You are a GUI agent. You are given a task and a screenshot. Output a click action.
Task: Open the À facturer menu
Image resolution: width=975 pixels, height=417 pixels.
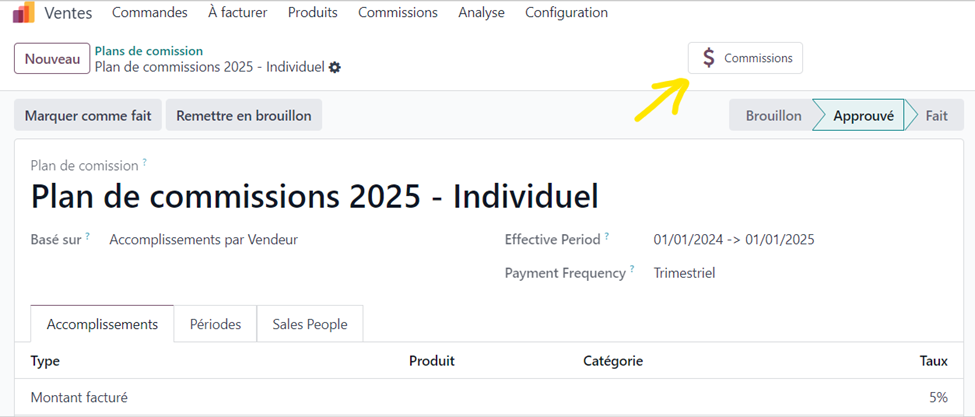tap(238, 12)
